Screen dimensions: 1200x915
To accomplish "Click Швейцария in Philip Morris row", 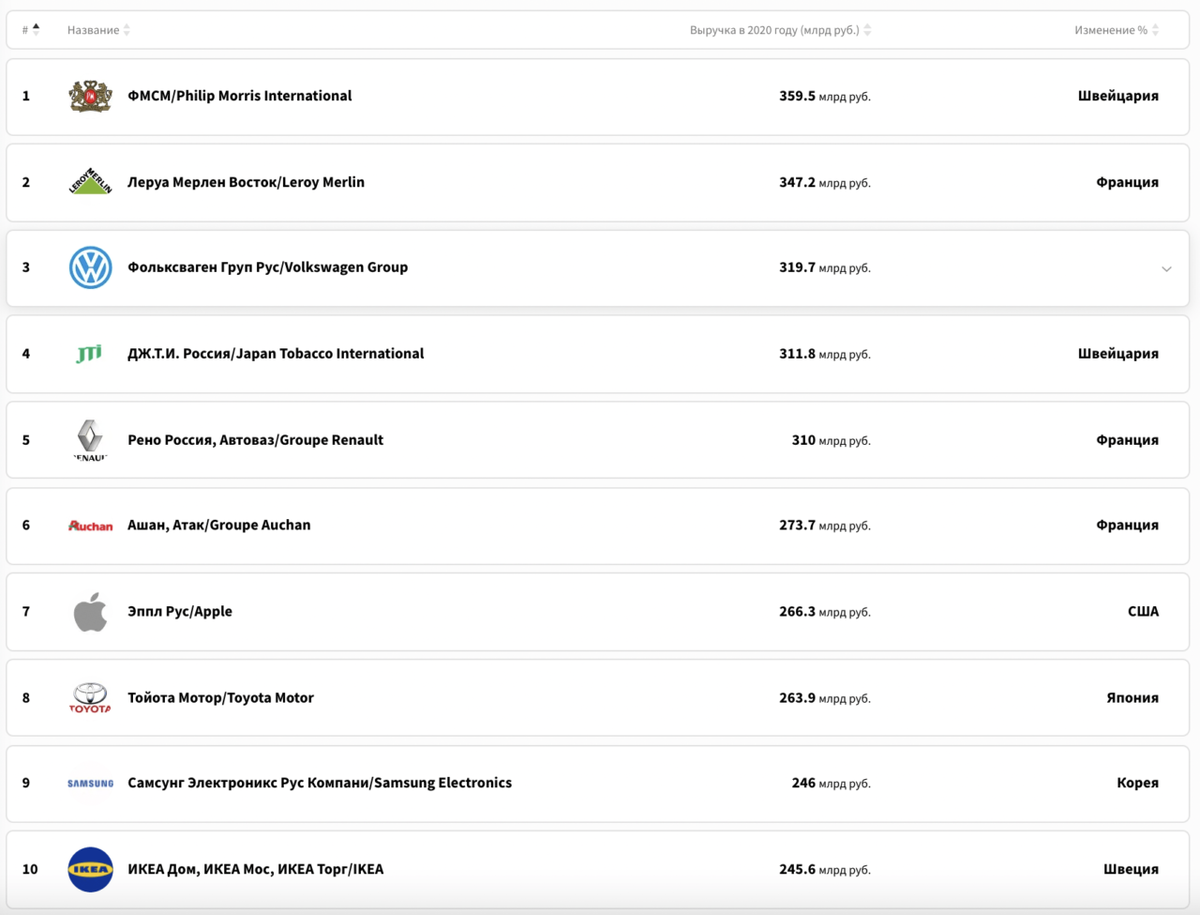I will (x=1118, y=96).
